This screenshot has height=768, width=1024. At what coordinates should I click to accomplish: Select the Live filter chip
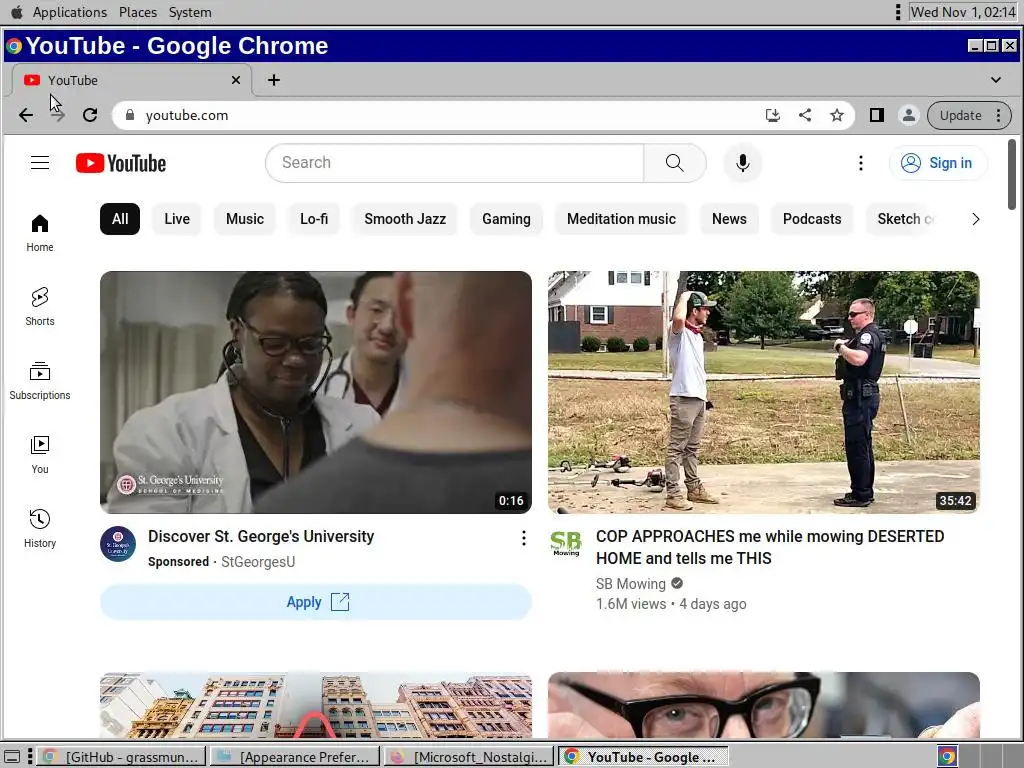pyautogui.click(x=177, y=219)
